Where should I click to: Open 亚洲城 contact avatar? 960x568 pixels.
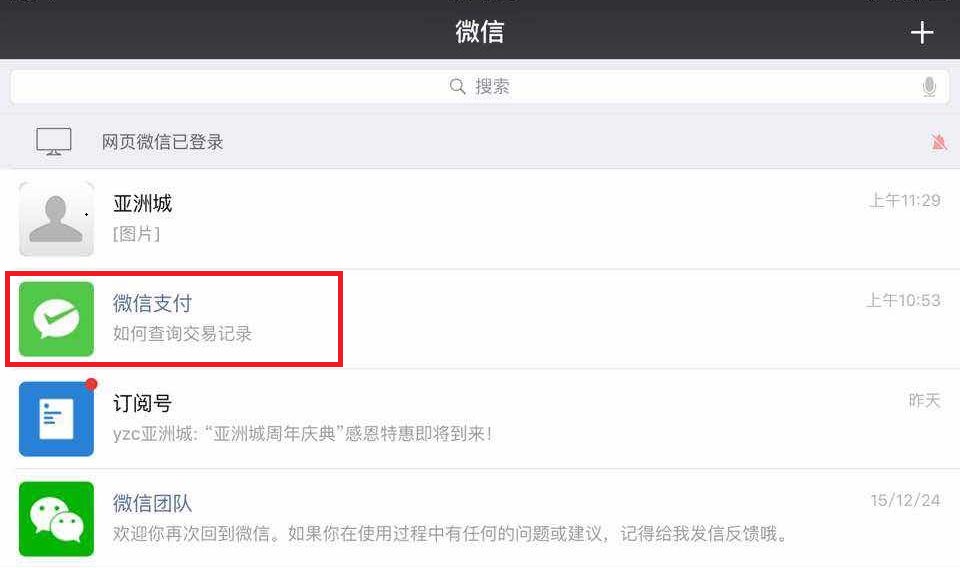pos(56,219)
